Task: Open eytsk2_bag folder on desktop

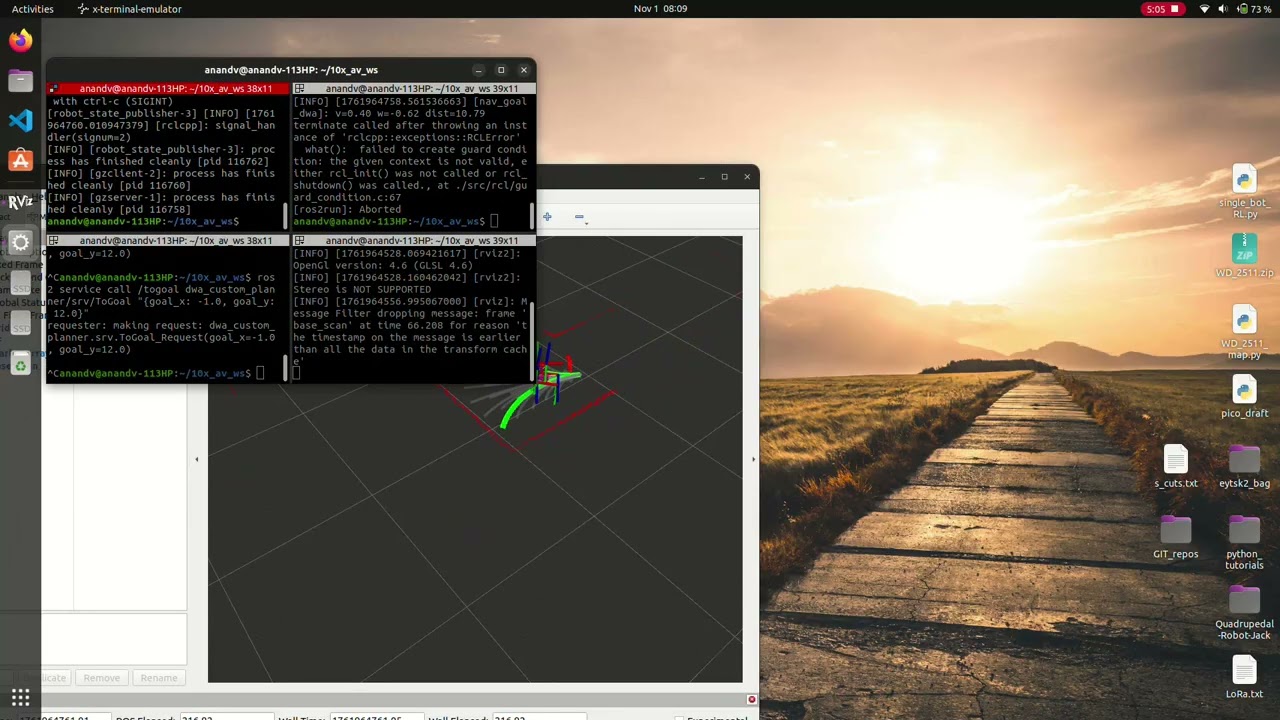Action: [x=1244, y=467]
